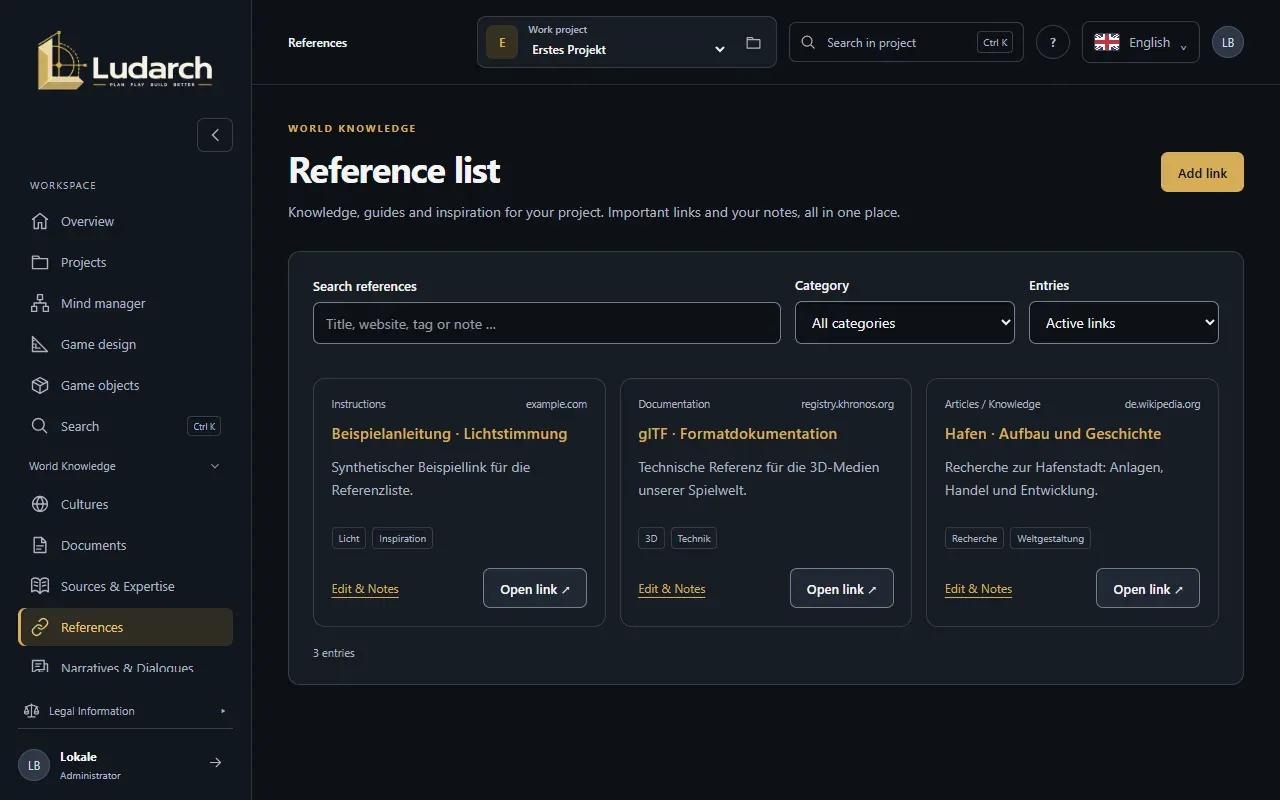
Task: Click the Ludarch logo
Action: click(x=125, y=60)
